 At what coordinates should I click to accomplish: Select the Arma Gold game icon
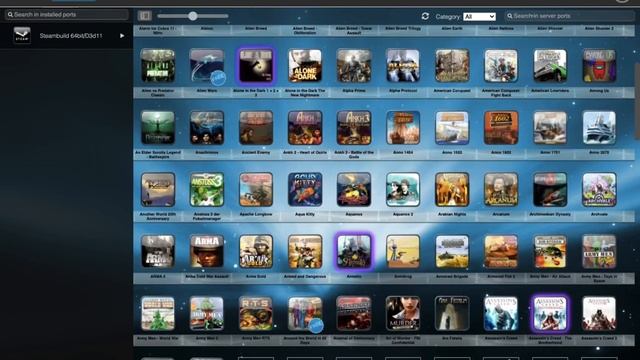256,251
